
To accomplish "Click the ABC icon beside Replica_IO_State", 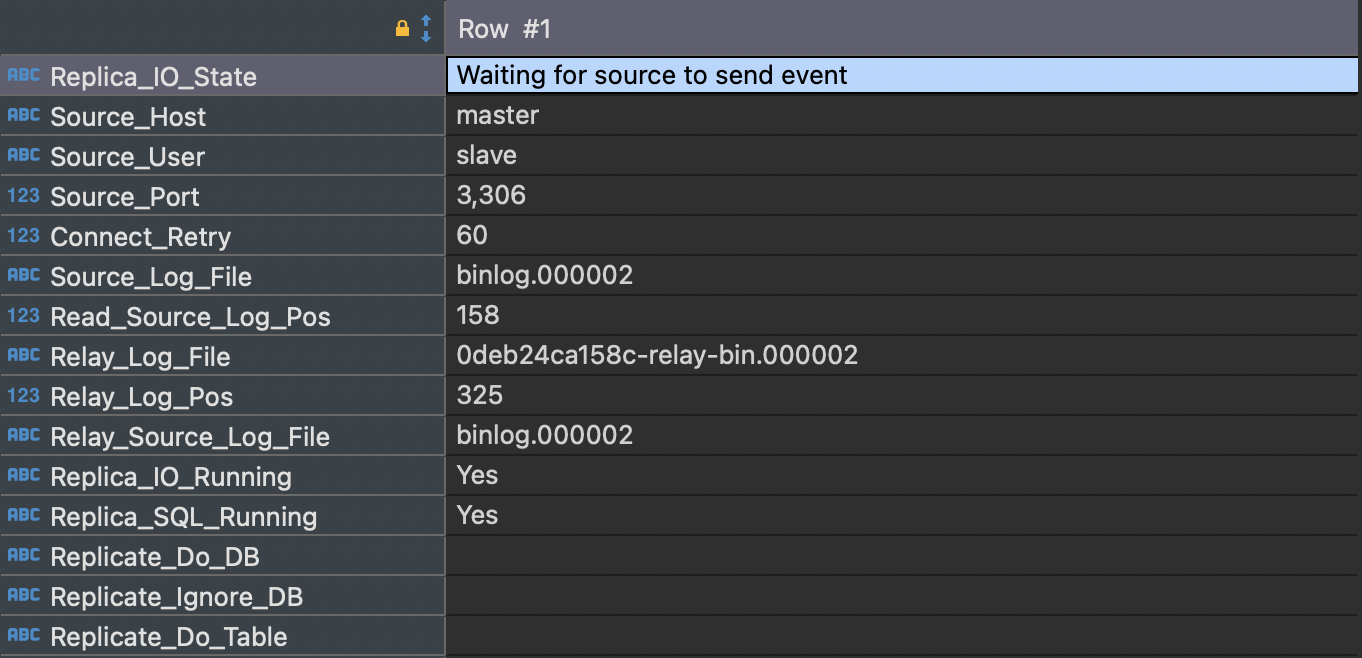I will click(x=24, y=76).
